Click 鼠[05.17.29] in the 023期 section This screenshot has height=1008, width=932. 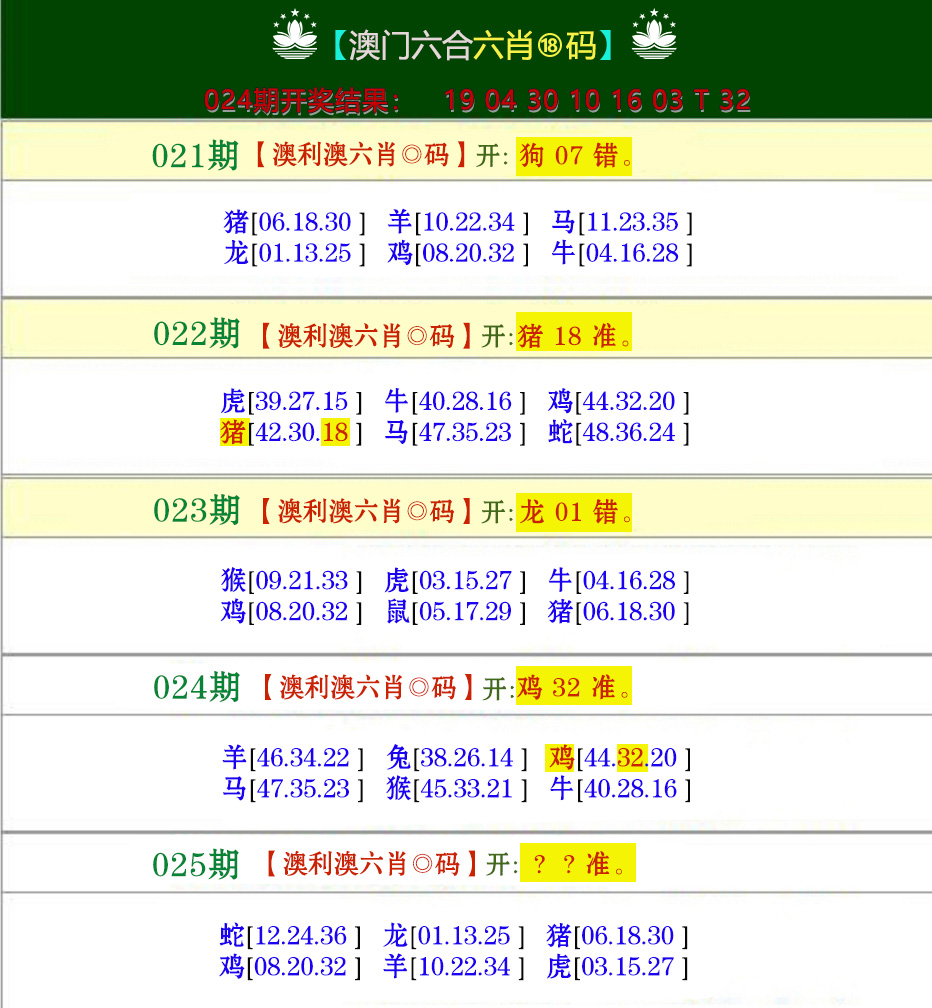[455, 612]
